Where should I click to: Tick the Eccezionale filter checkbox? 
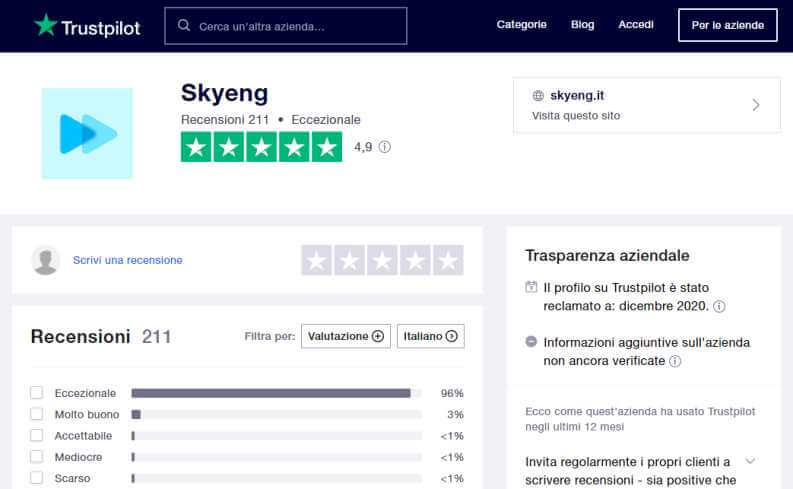[x=36, y=393]
